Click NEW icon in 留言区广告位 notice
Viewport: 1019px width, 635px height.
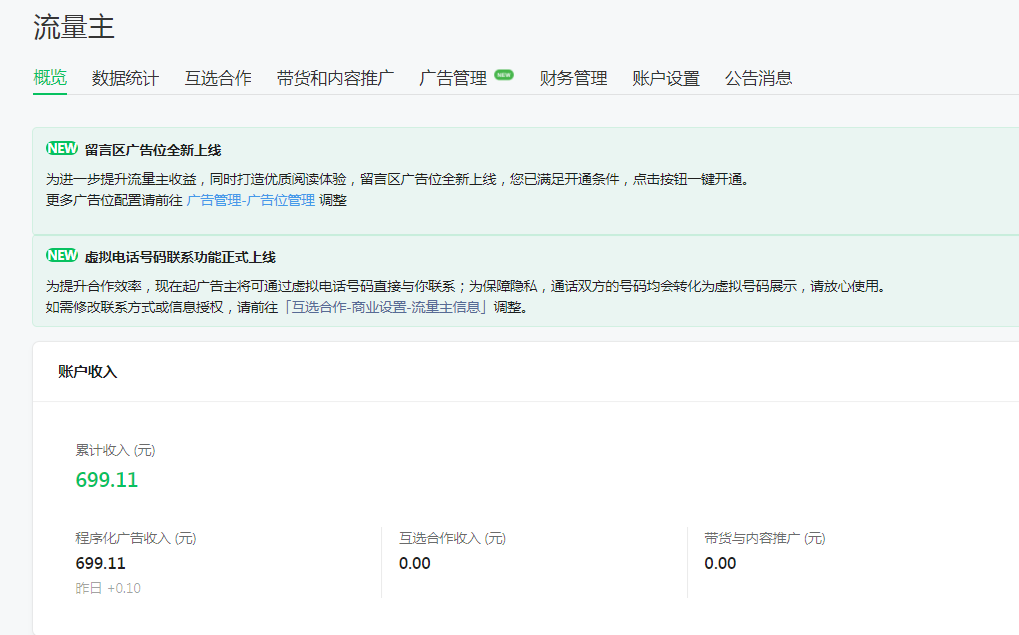coord(62,149)
